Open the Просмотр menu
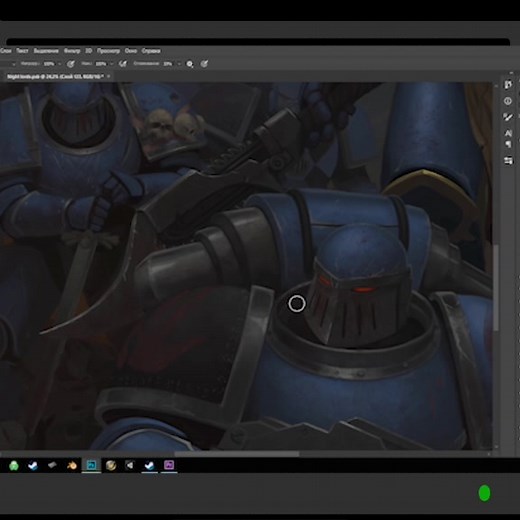Image resolution: width=520 pixels, height=520 pixels. 108,51
